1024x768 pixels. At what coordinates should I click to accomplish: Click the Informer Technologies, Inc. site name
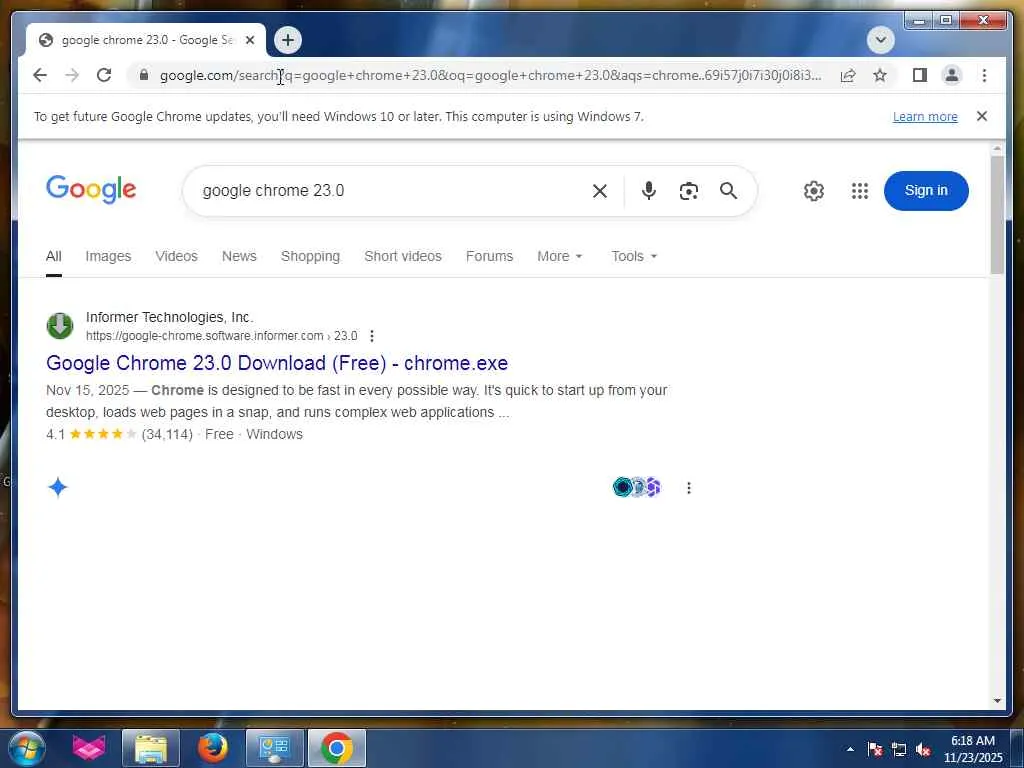tap(169, 317)
